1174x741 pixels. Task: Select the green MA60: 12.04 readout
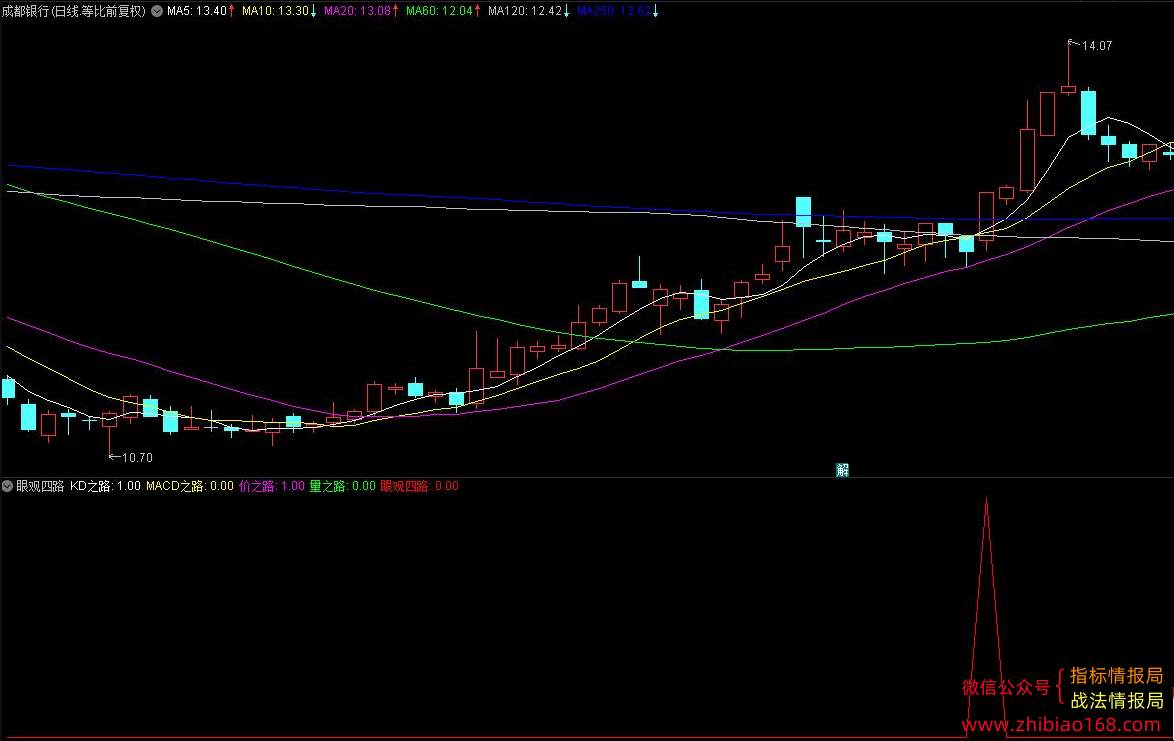(x=442, y=11)
